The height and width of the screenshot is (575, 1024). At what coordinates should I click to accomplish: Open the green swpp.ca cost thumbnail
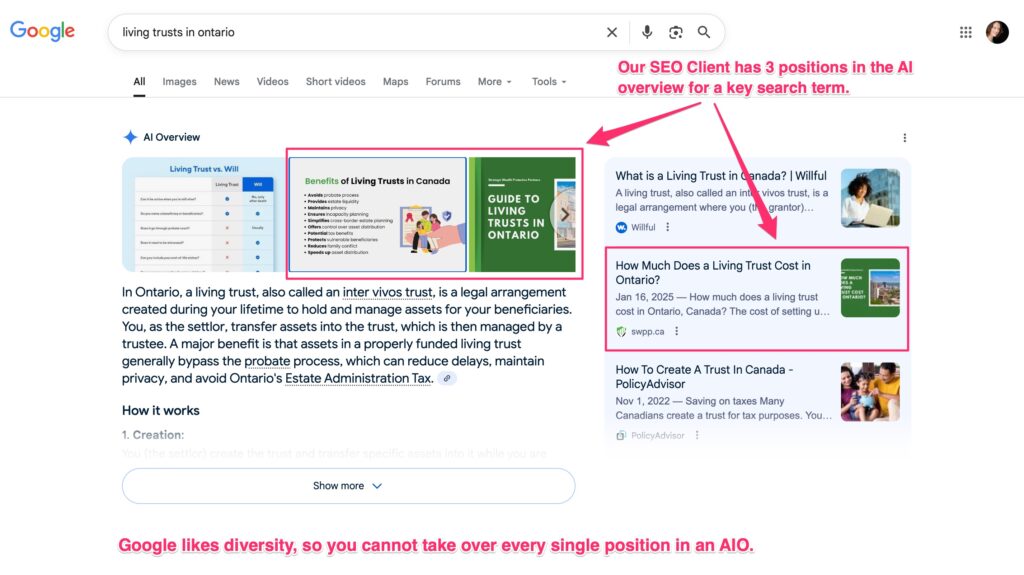point(870,288)
